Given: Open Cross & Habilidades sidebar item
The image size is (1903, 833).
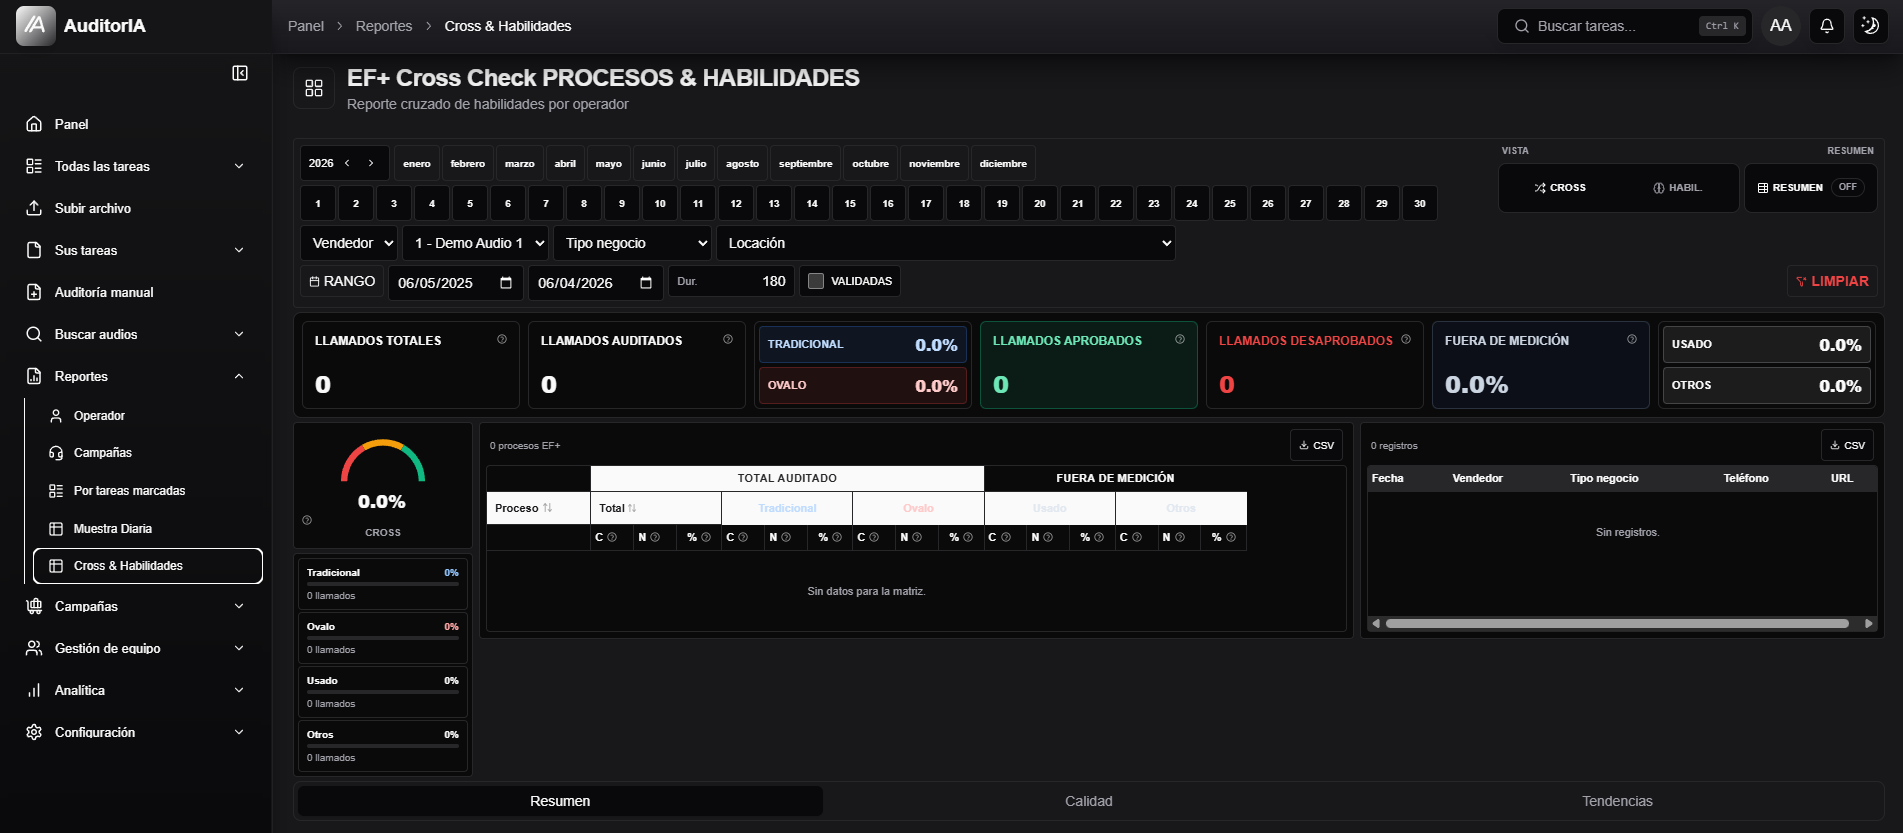Looking at the screenshot, I should (x=148, y=566).
